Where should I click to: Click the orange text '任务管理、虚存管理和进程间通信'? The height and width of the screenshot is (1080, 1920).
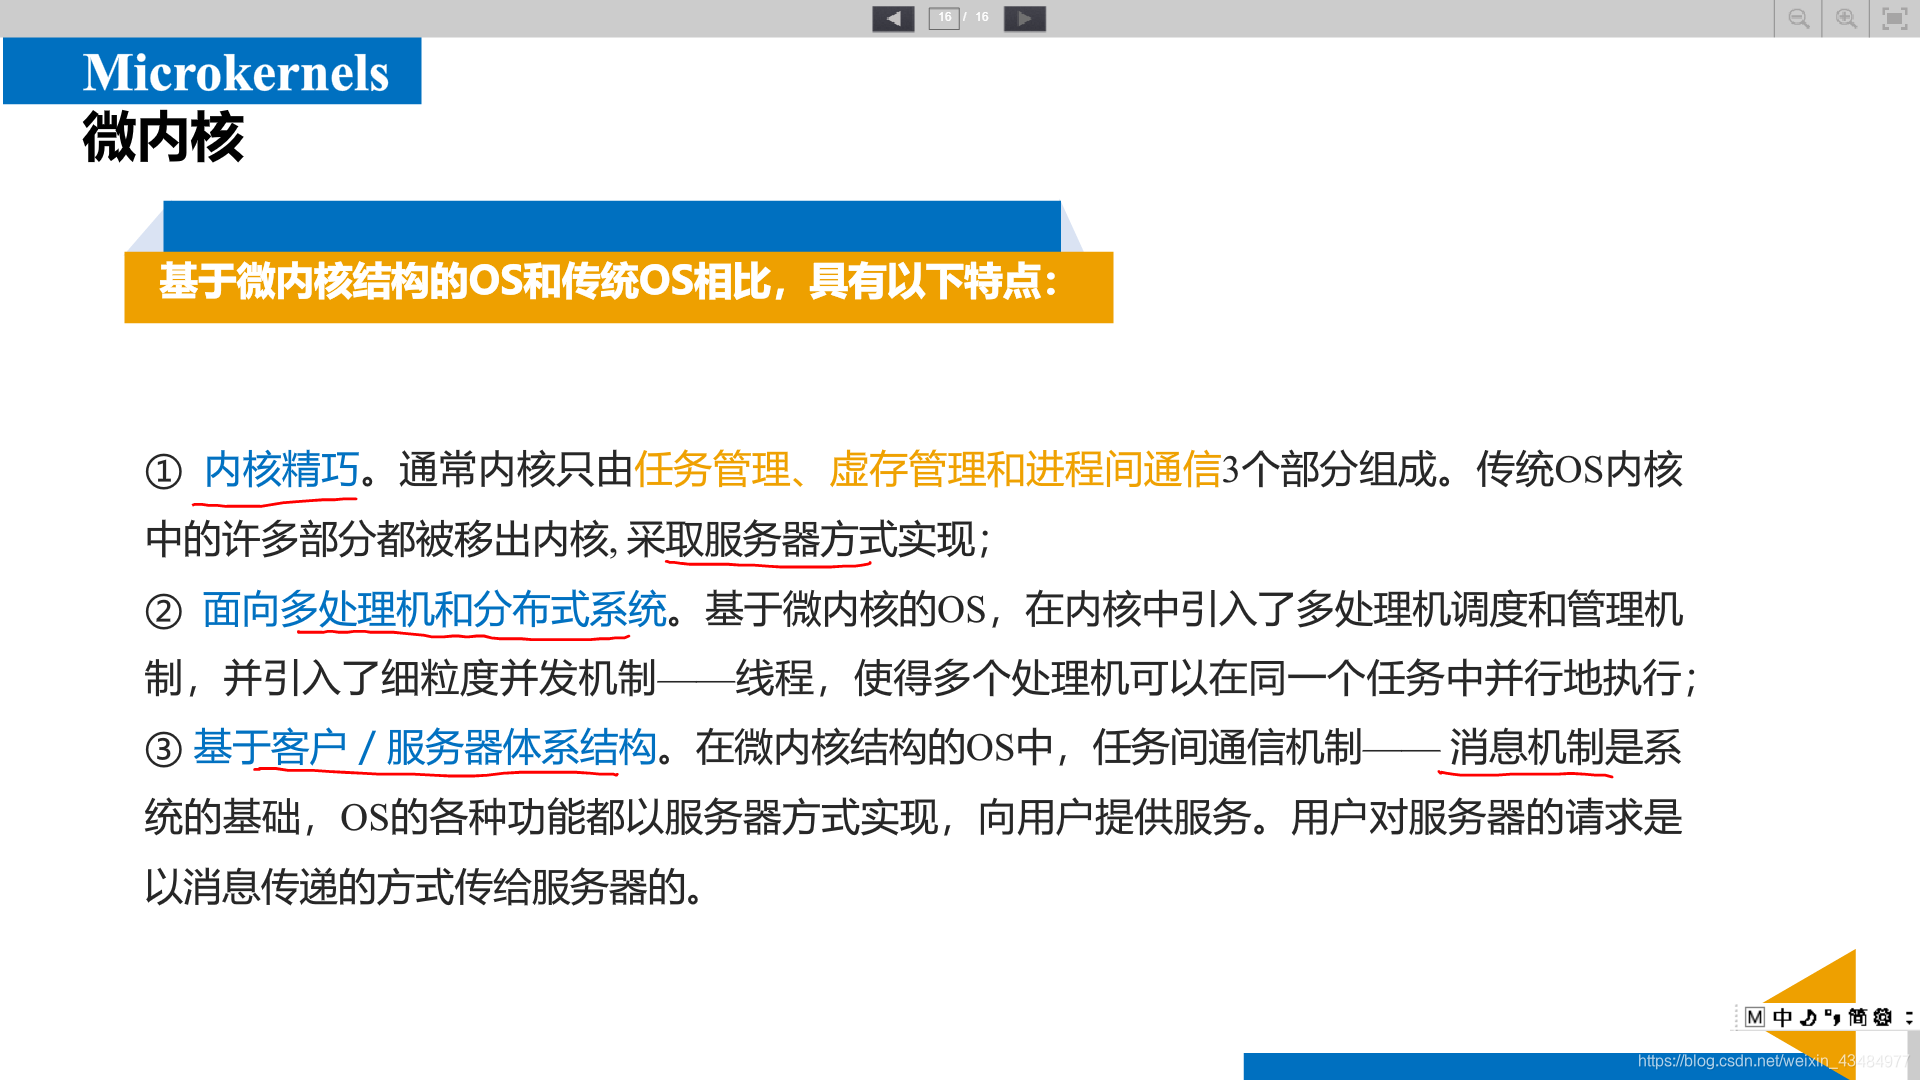pos(927,469)
